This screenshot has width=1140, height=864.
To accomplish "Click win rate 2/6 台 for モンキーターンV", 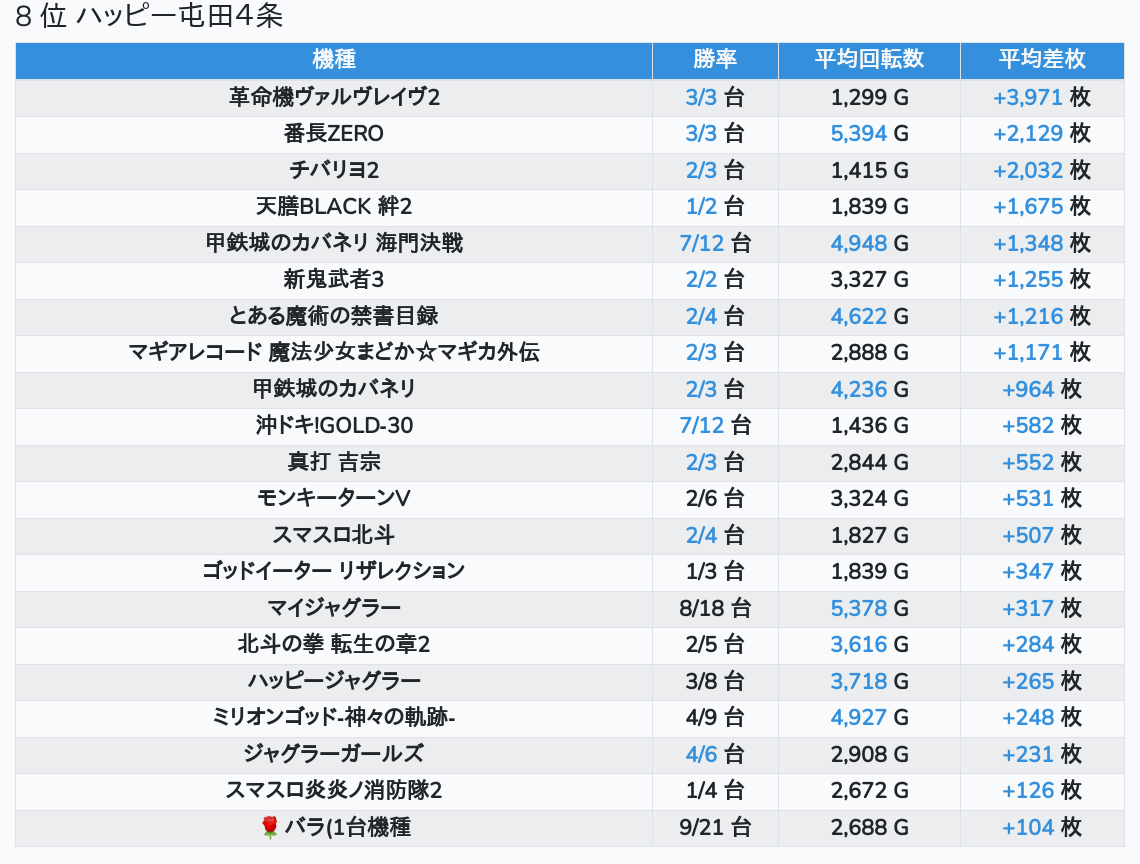I will 715,498.
